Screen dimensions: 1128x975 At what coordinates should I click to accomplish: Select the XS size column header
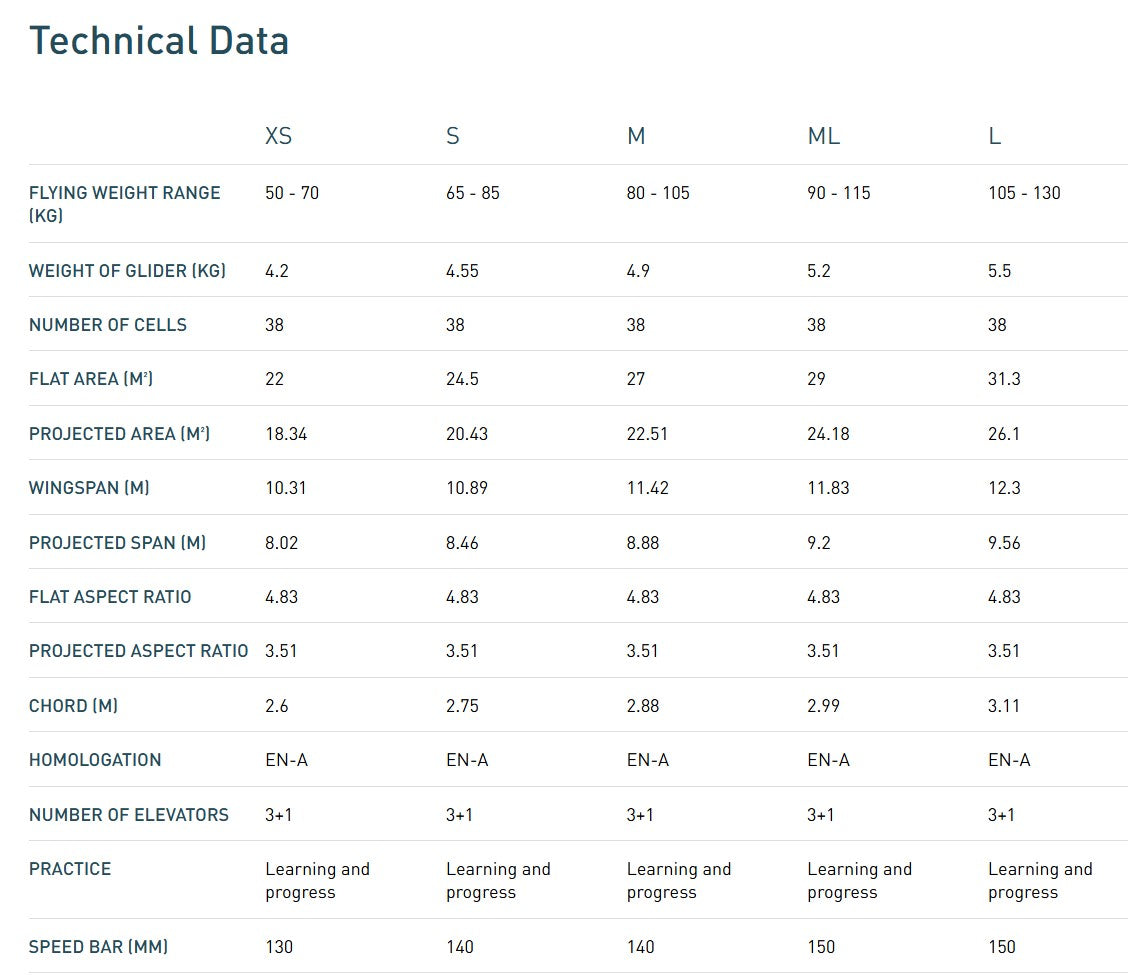coord(278,136)
